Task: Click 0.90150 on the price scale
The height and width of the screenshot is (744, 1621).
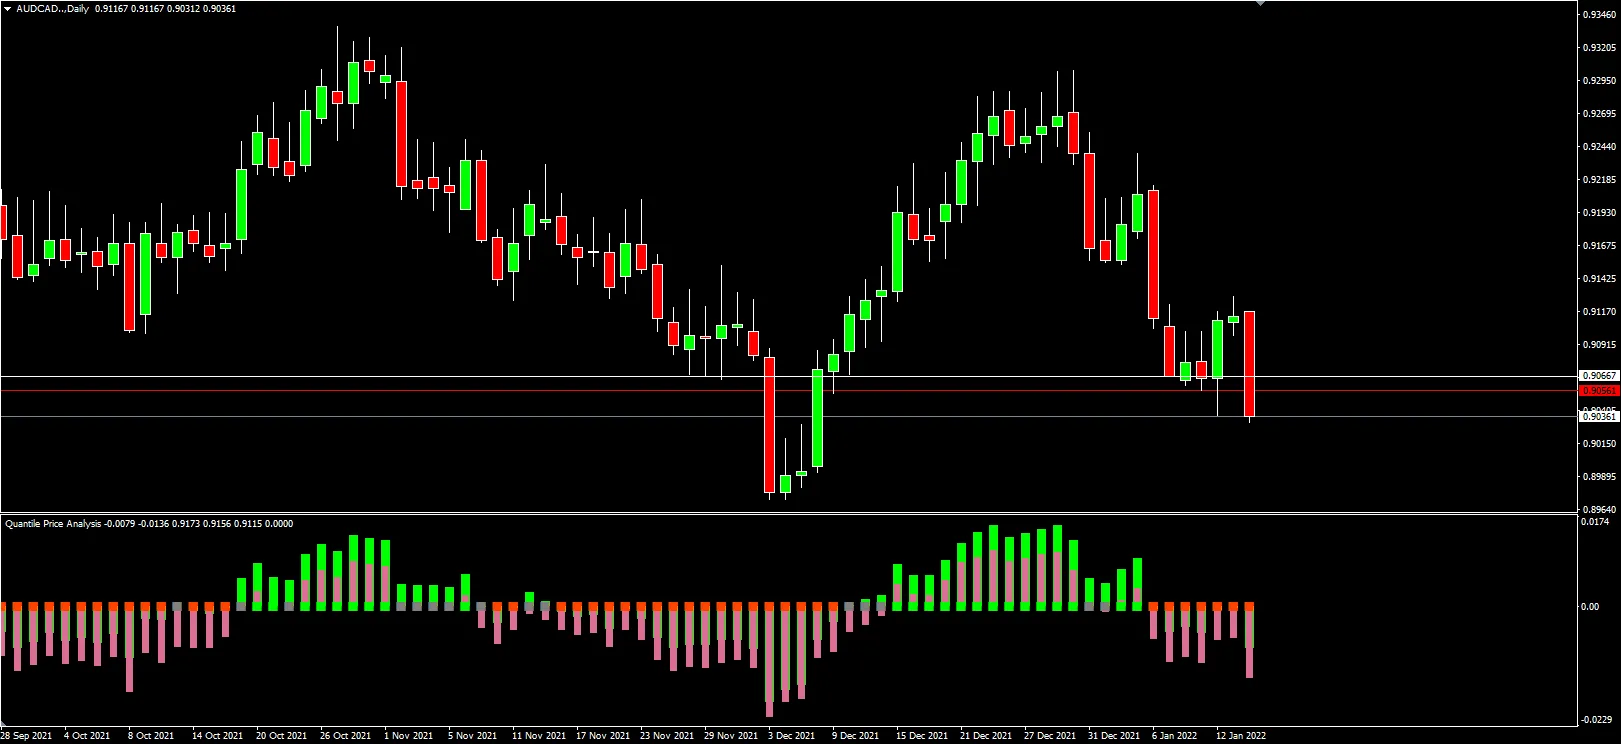Action: point(1601,444)
